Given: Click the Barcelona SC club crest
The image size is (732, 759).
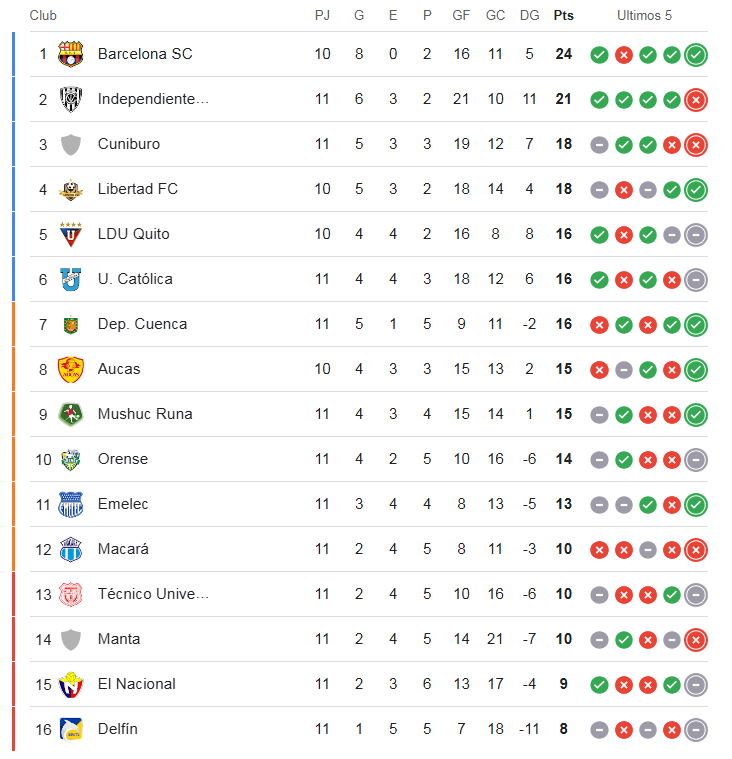Looking at the screenshot, I should coord(71,54).
